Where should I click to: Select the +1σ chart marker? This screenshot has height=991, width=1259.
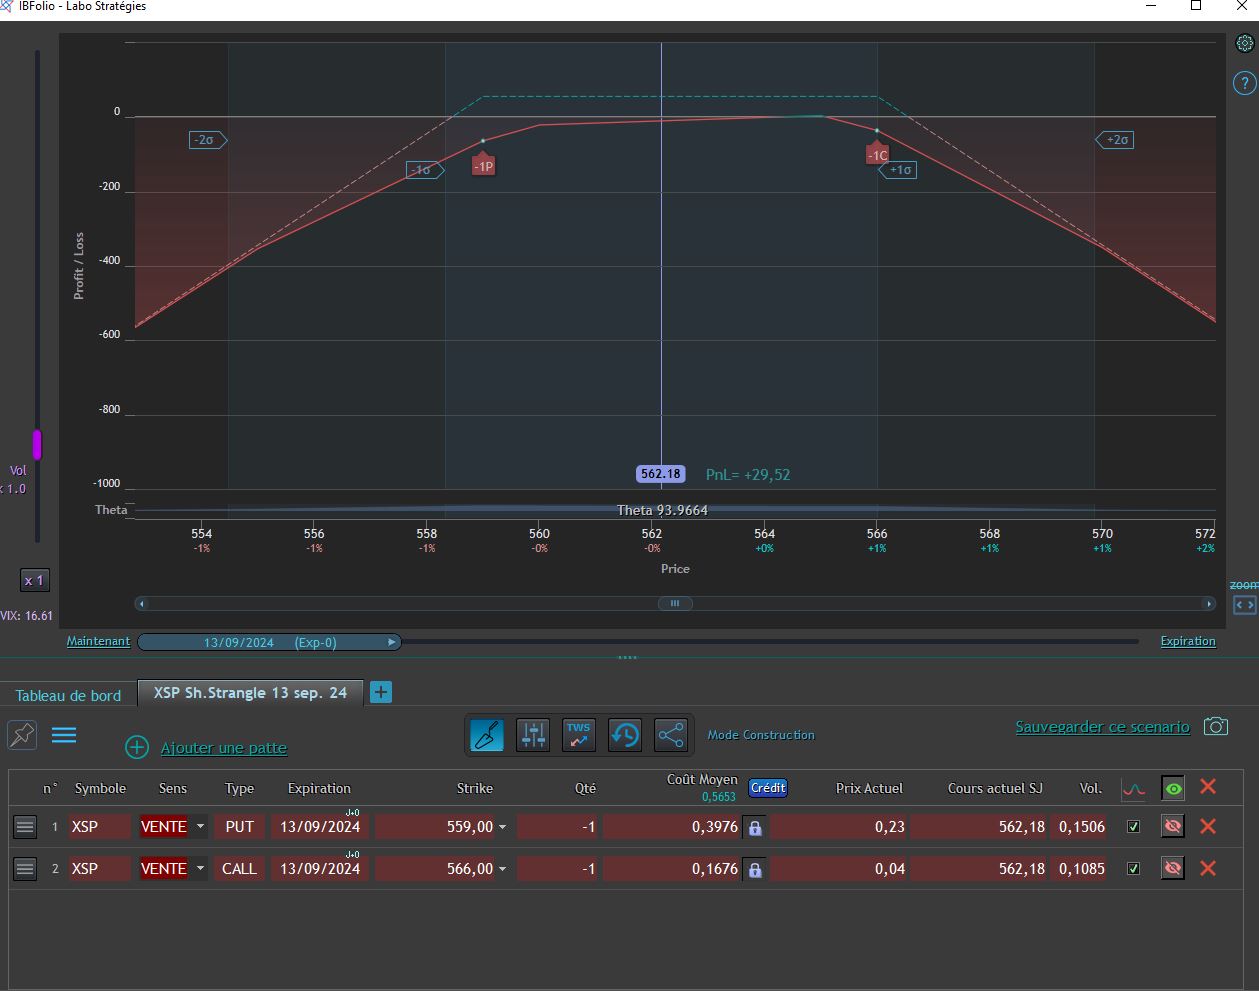coord(898,170)
